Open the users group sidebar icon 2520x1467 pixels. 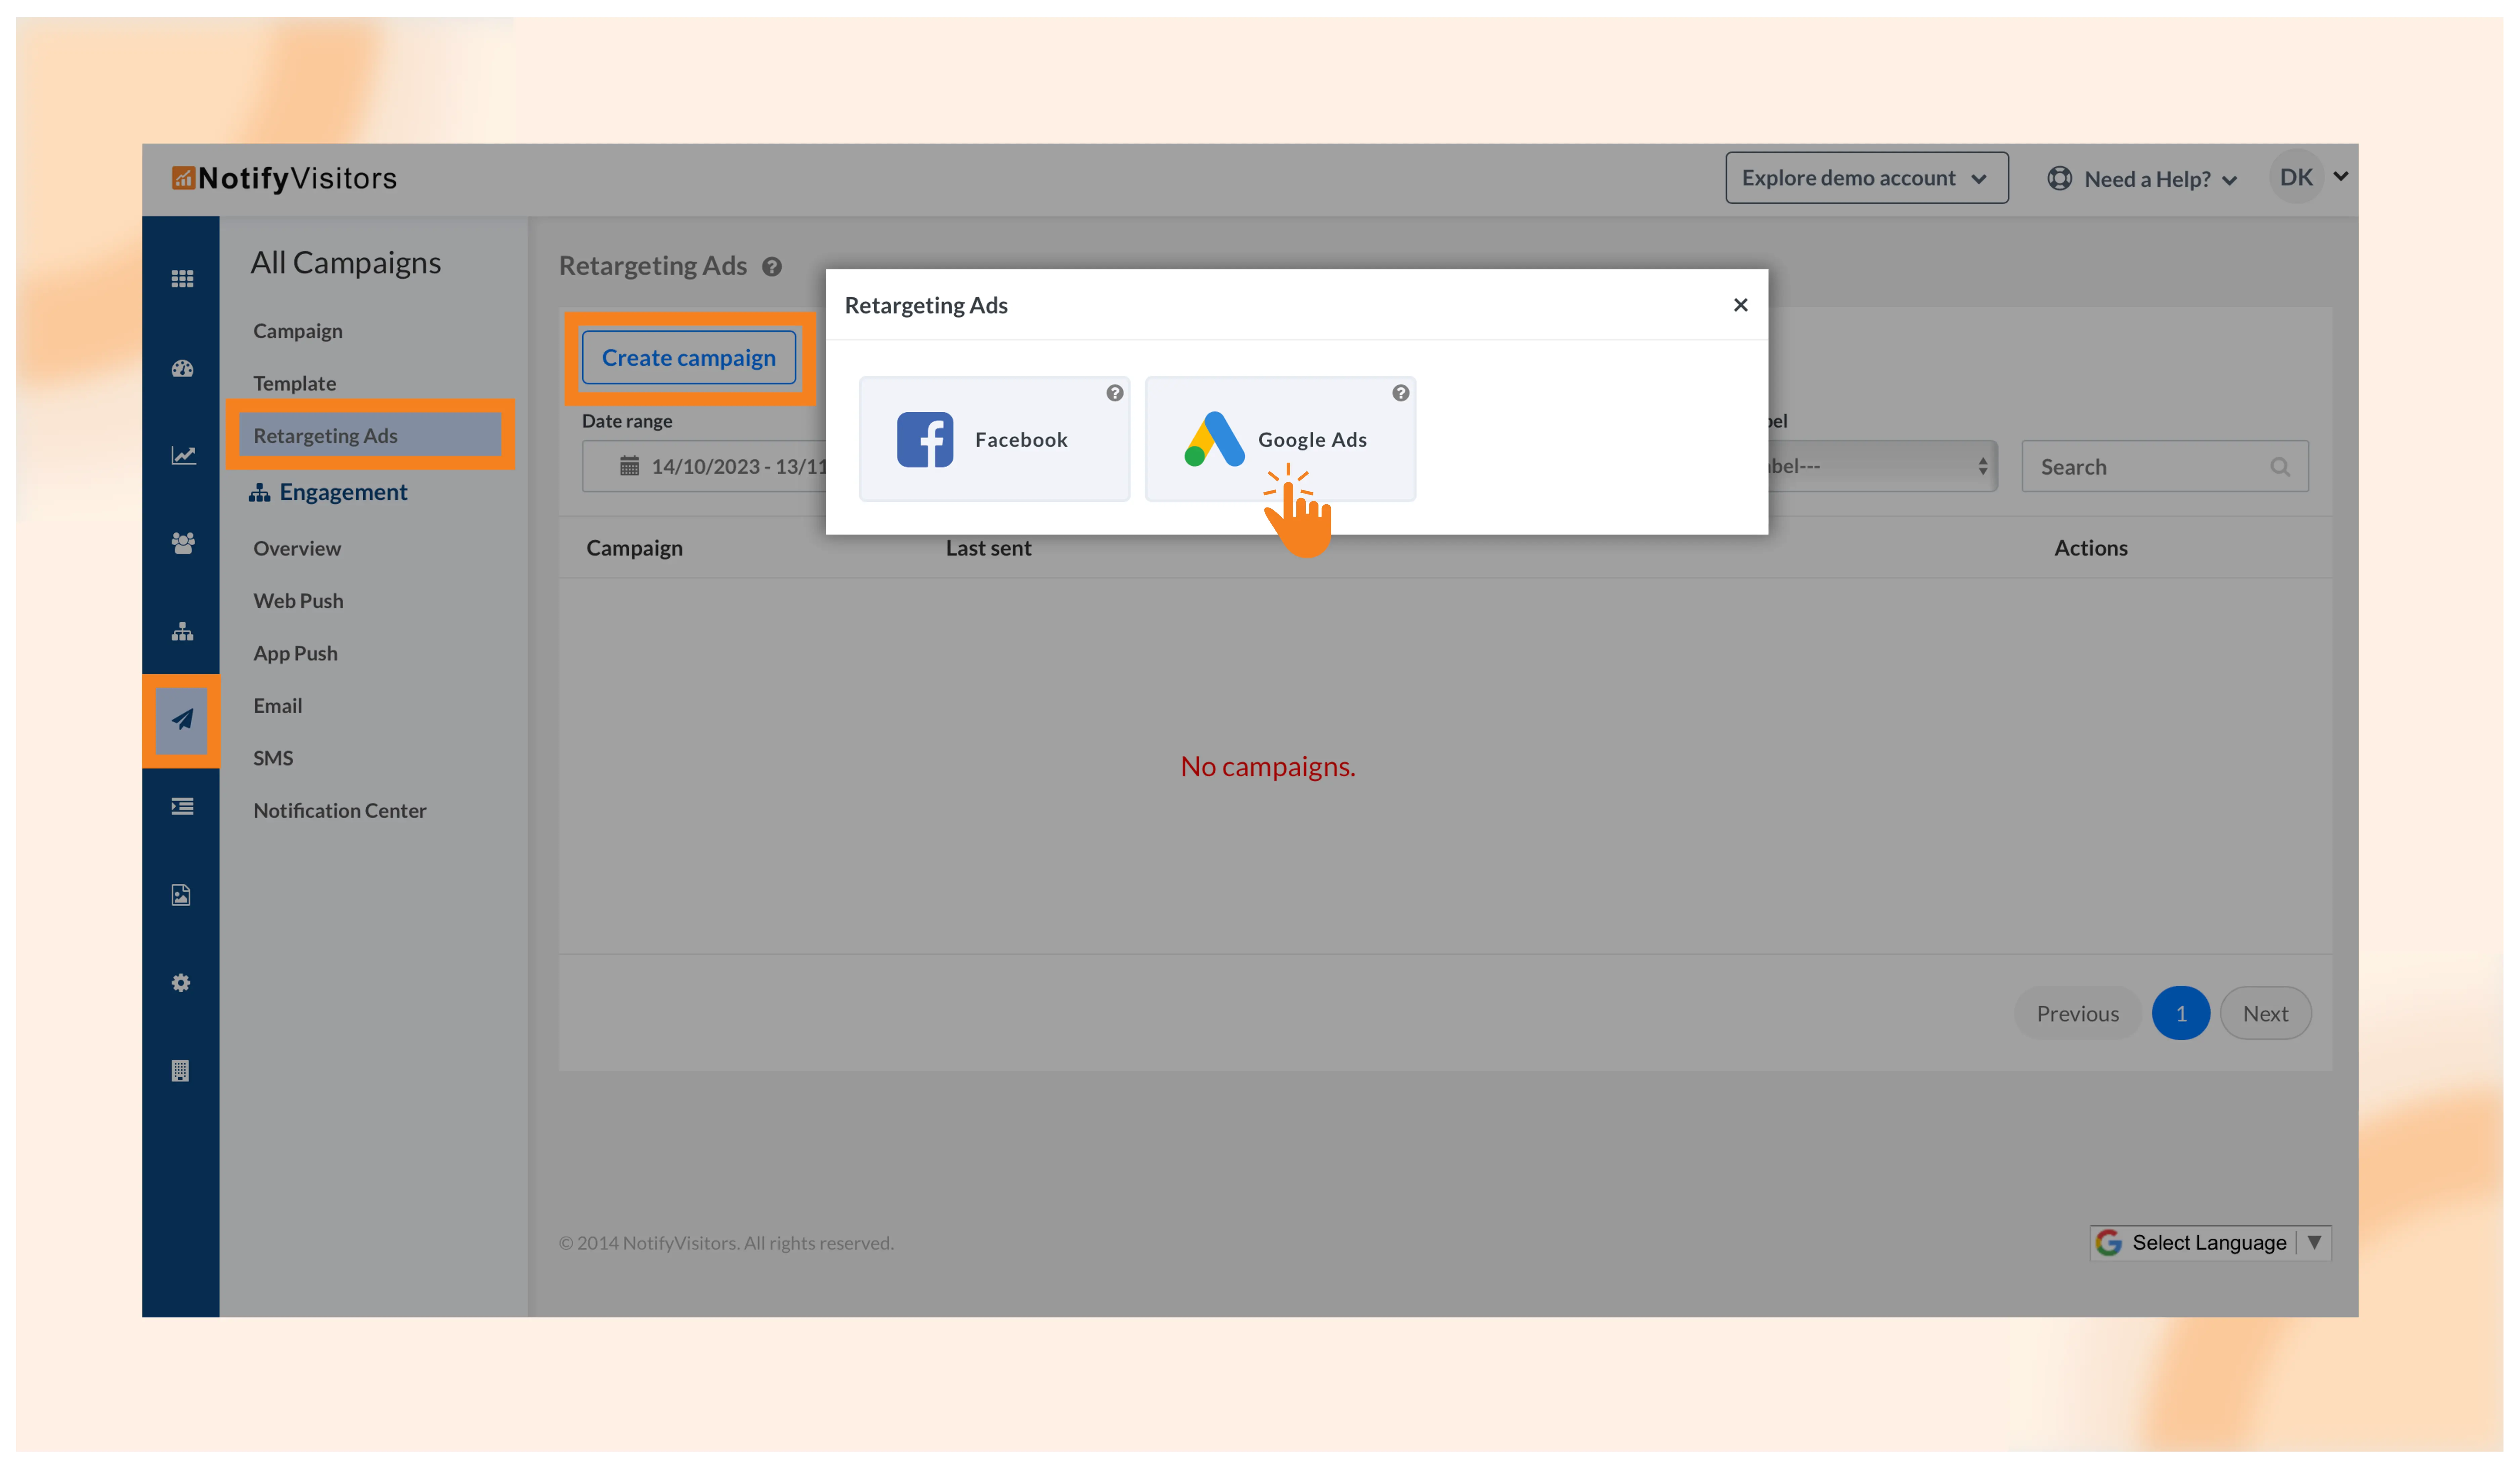point(182,543)
